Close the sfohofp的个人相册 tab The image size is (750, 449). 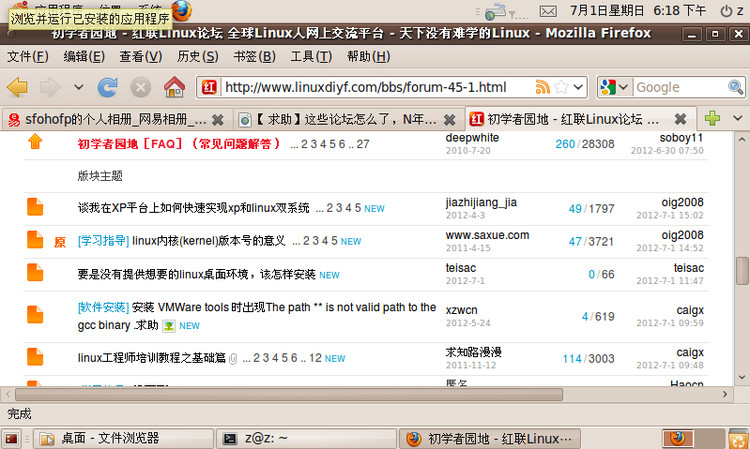coord(218,120)
